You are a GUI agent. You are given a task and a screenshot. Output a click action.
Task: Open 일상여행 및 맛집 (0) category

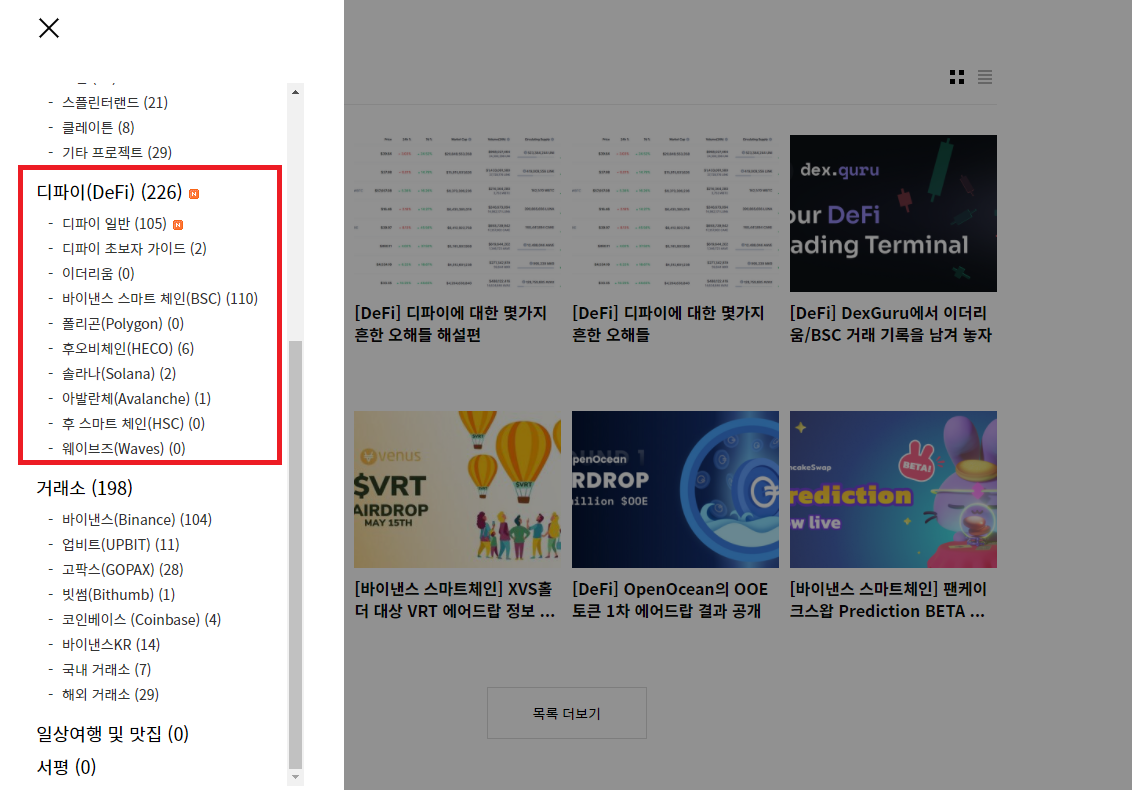coord(113,734)
